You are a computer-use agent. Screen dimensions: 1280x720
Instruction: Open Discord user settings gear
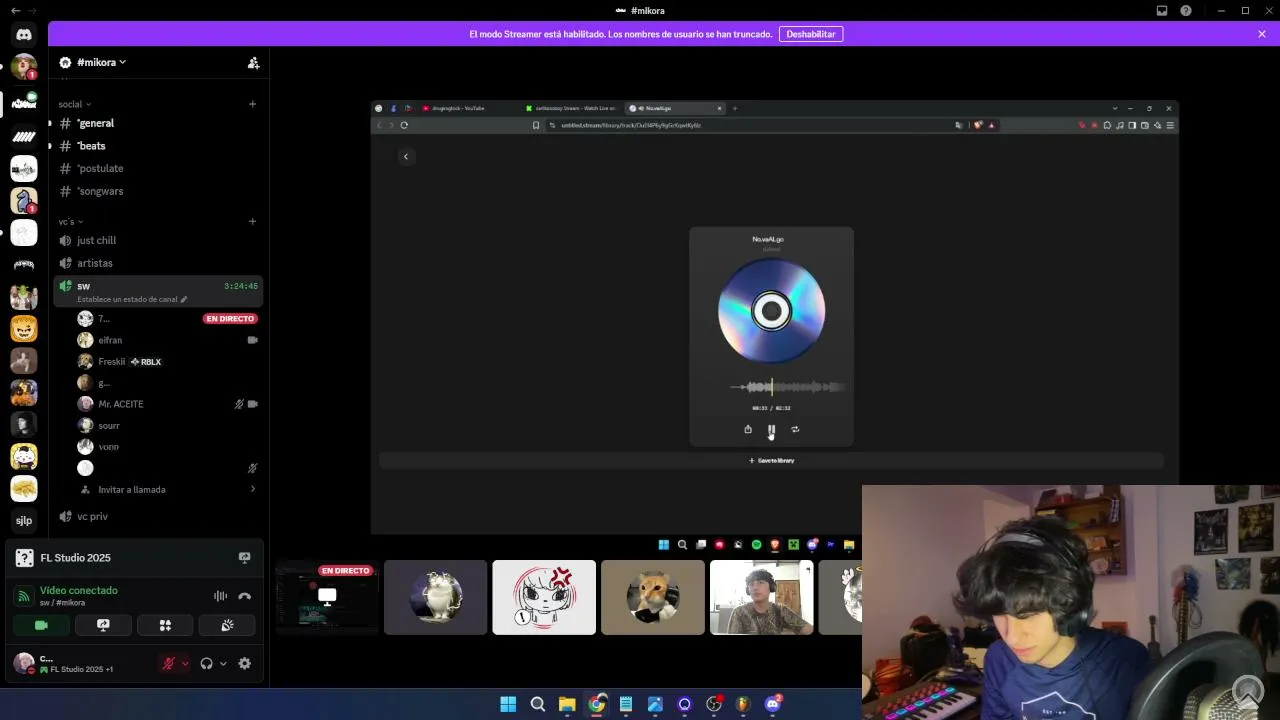point(244,663)
